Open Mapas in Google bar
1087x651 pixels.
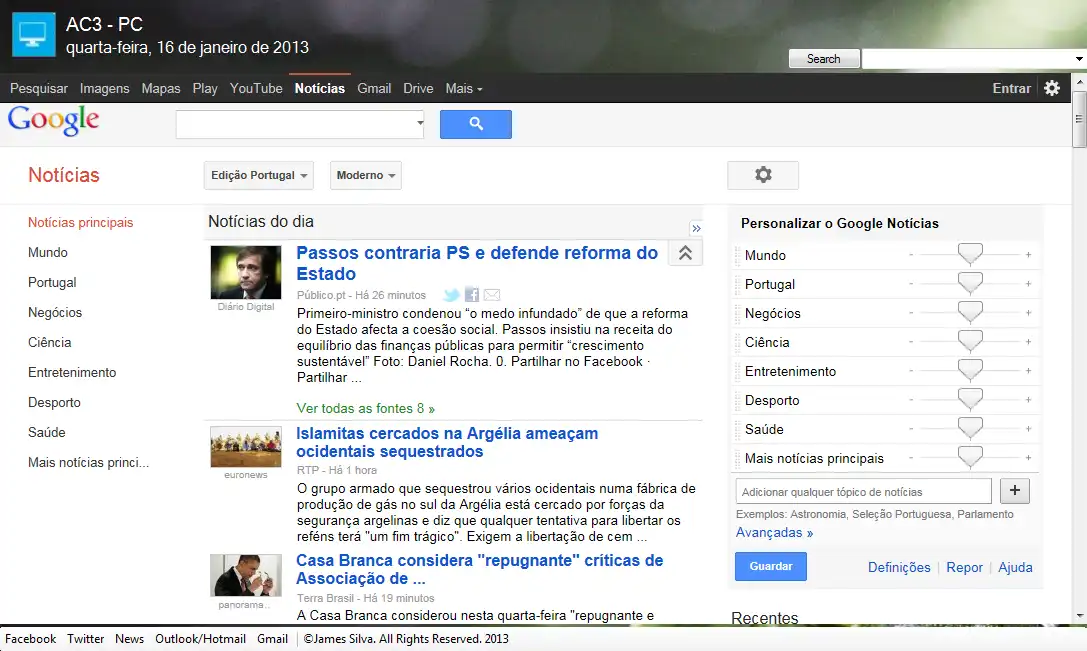click(x=161, y=89)
